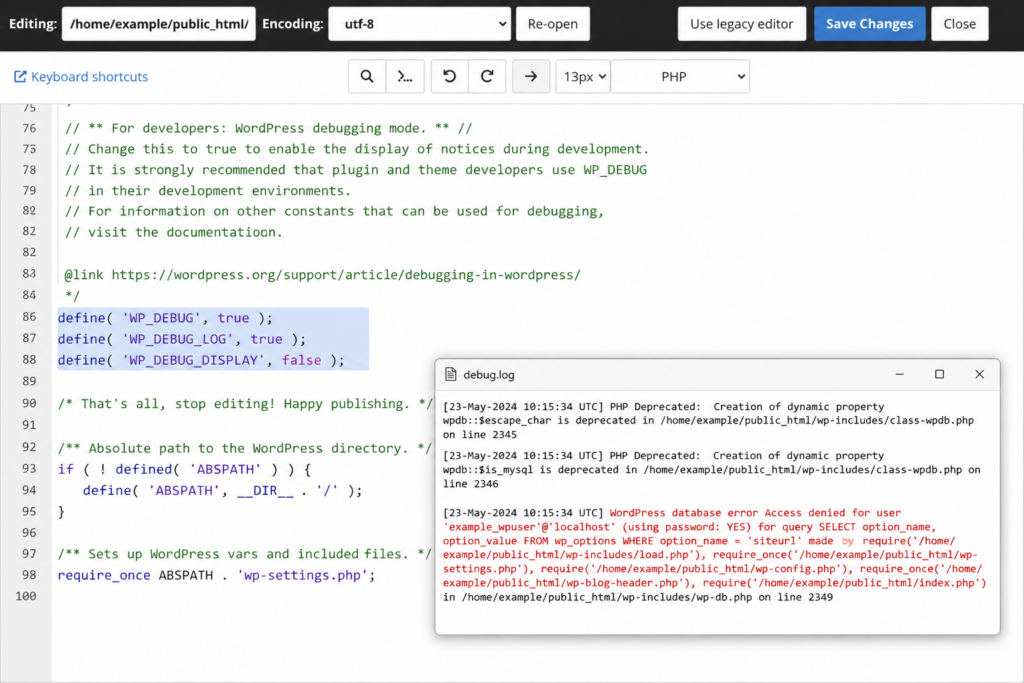Switch to Use legacy editor
Viewport: 1024px width, 683px height.
741,24
